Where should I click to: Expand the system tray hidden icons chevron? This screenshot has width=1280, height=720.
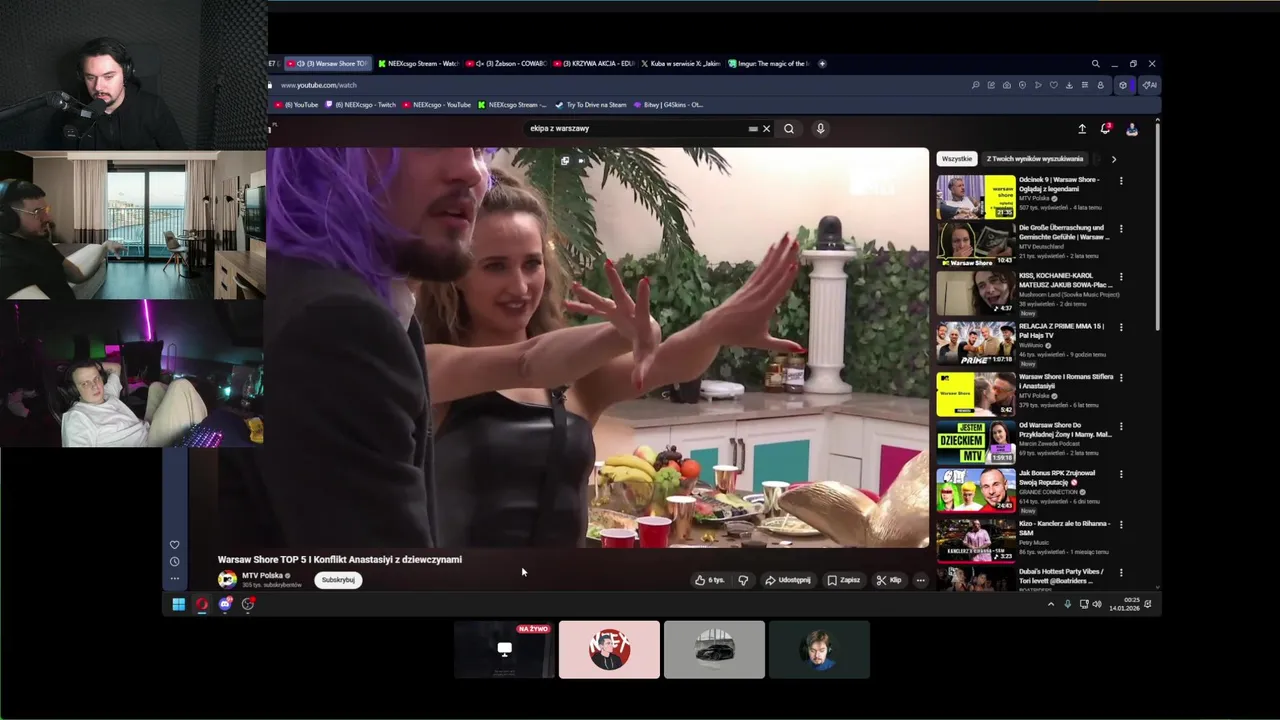tap(1050, 604)
